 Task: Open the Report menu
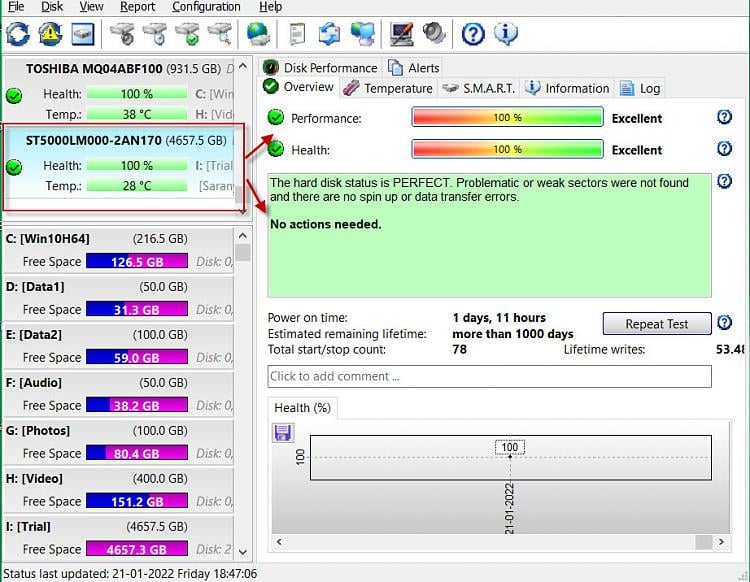click(137, 7)
